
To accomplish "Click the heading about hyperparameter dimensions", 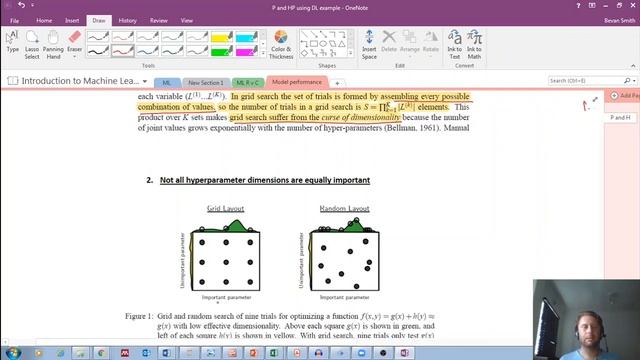I will click(x=264, y=180).
